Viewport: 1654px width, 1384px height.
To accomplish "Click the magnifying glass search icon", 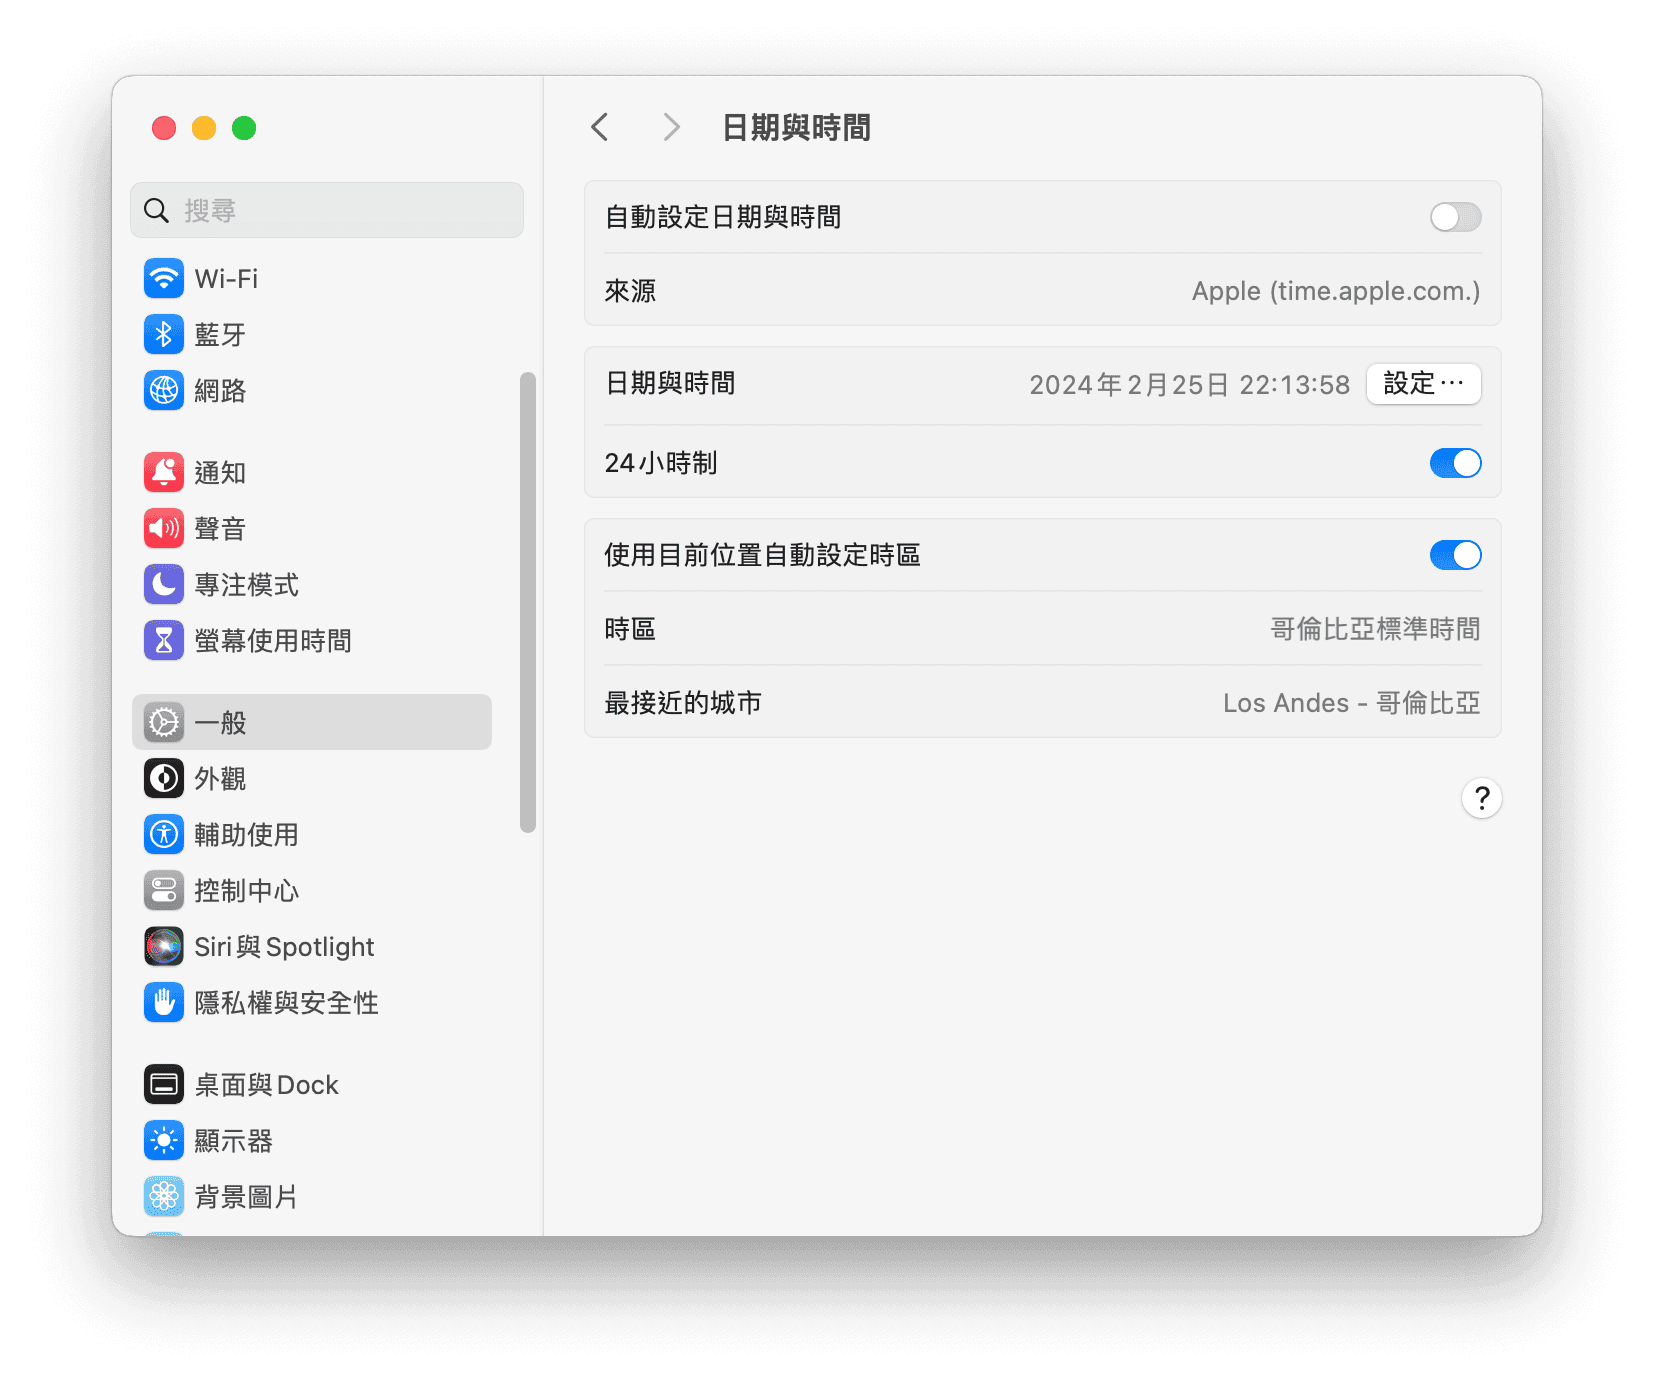I will click(156, 210).
